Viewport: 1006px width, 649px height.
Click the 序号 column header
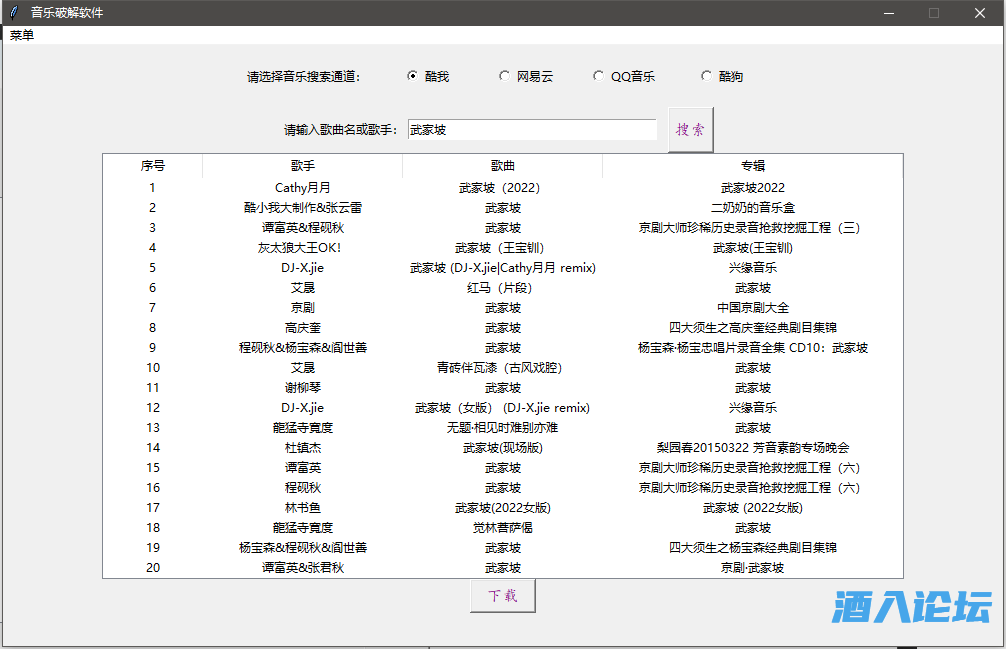[153, 166]
